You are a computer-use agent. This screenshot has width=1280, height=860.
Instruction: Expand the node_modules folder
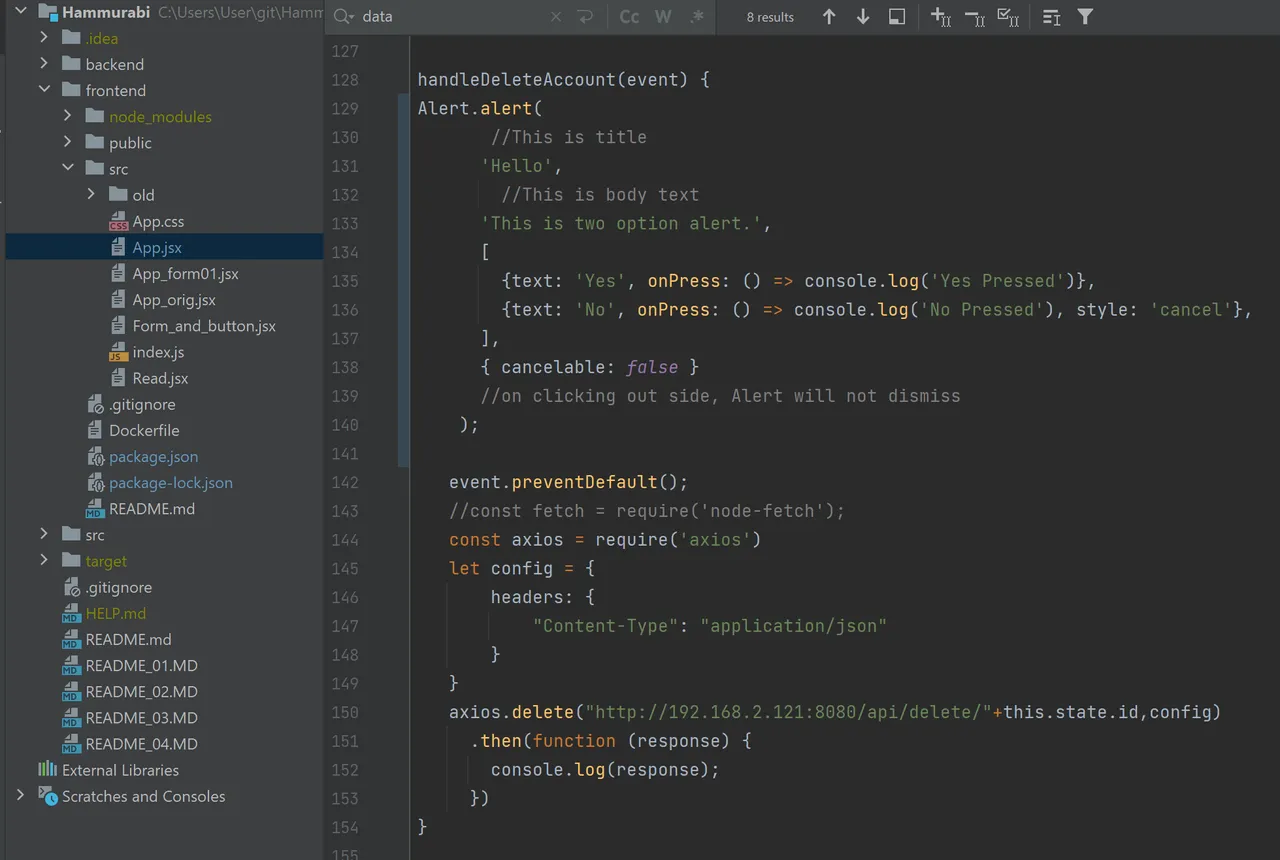pyautogui.click(x=67, y=116)
